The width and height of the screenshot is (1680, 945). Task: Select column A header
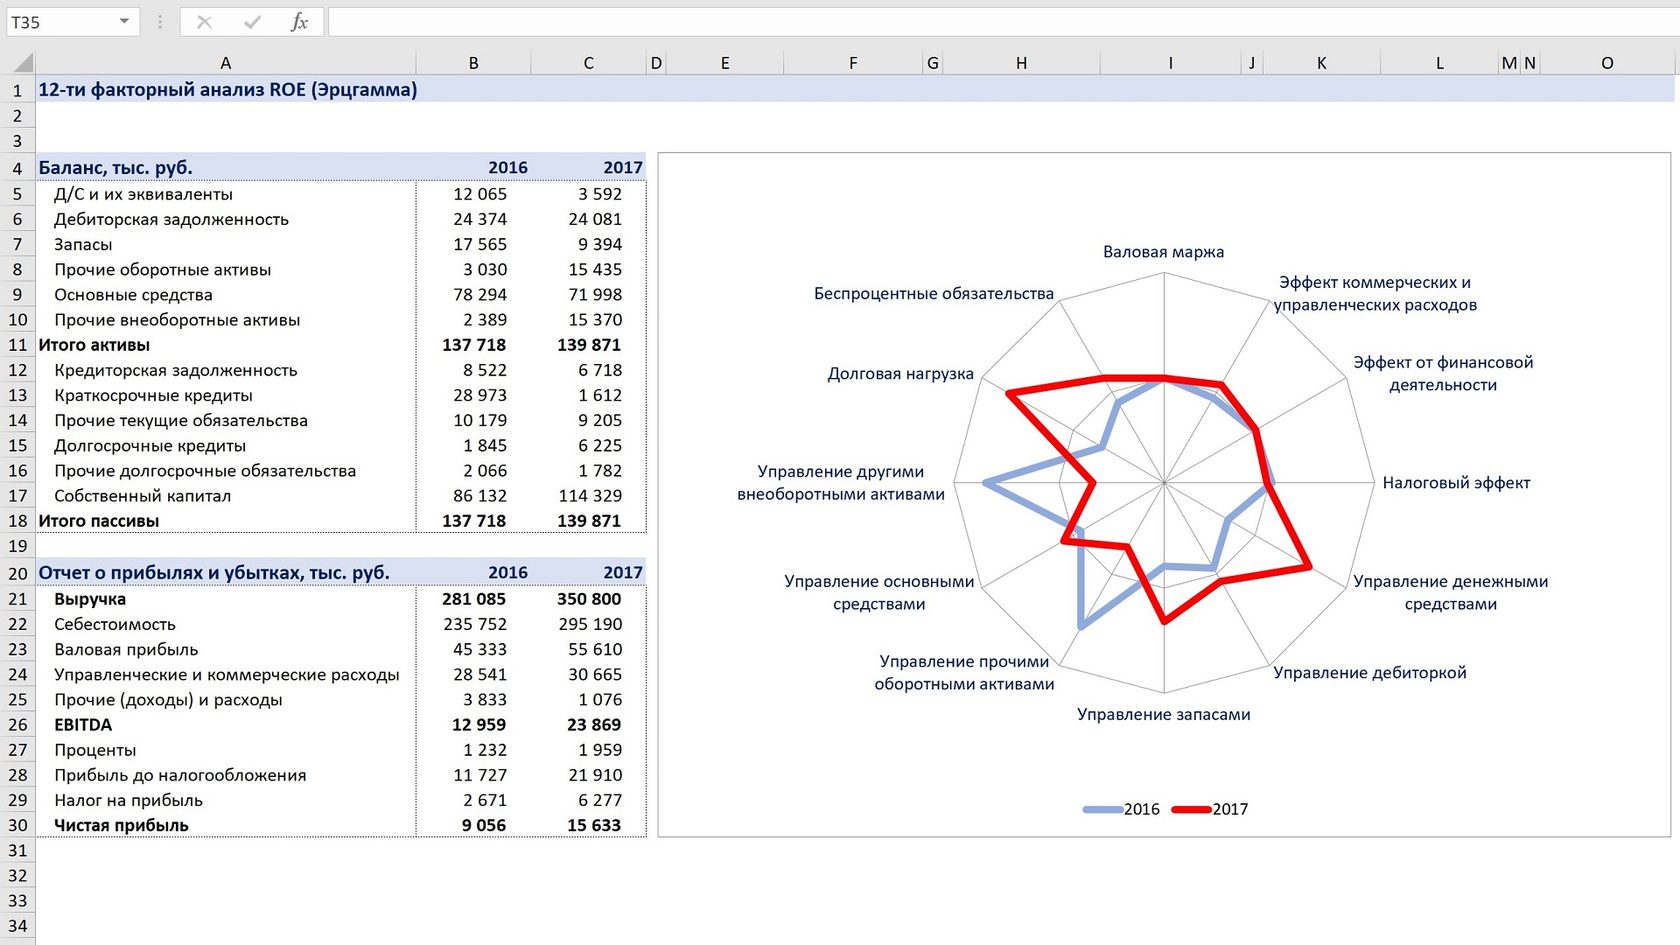click(x=226, y=63)
